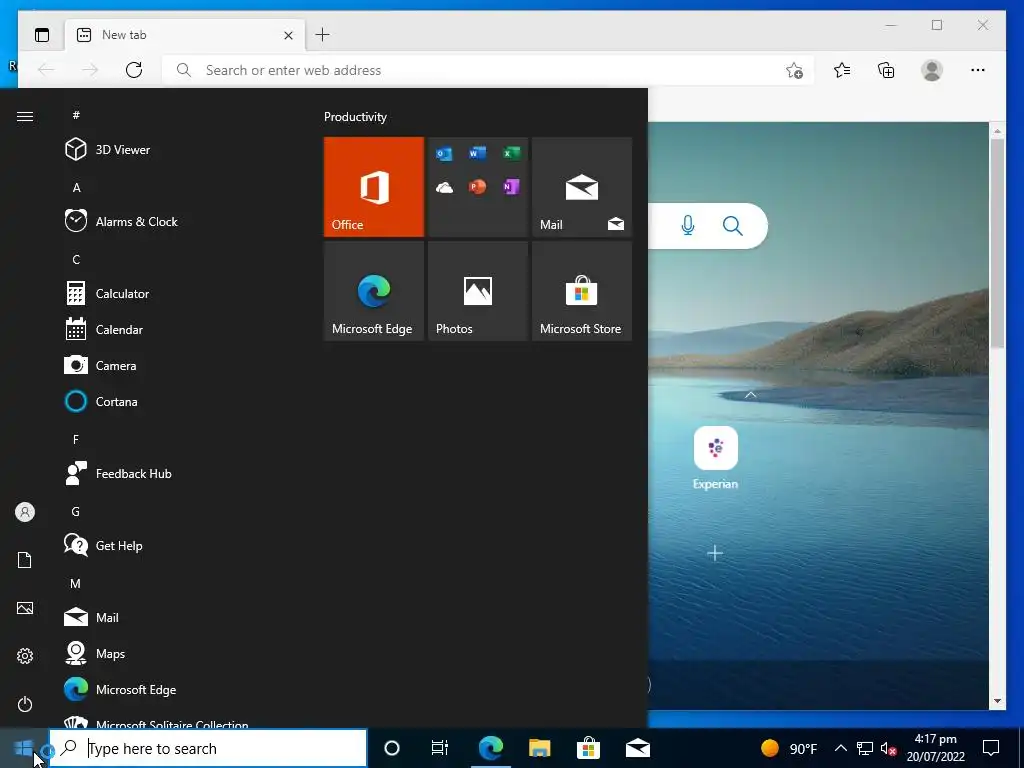Open PowerPoint in the Office folder tile
1024x768 pixels.
(477, 187)
